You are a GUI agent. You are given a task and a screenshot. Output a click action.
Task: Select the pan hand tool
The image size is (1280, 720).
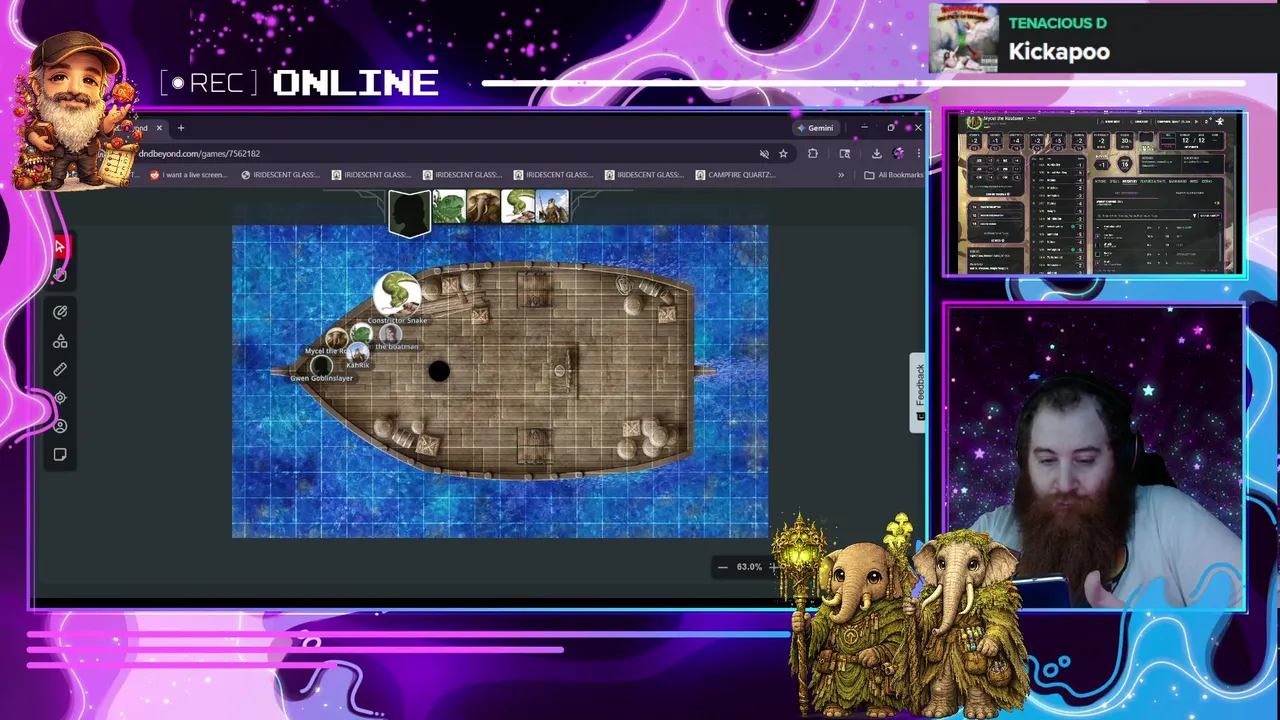click(60, 275)
